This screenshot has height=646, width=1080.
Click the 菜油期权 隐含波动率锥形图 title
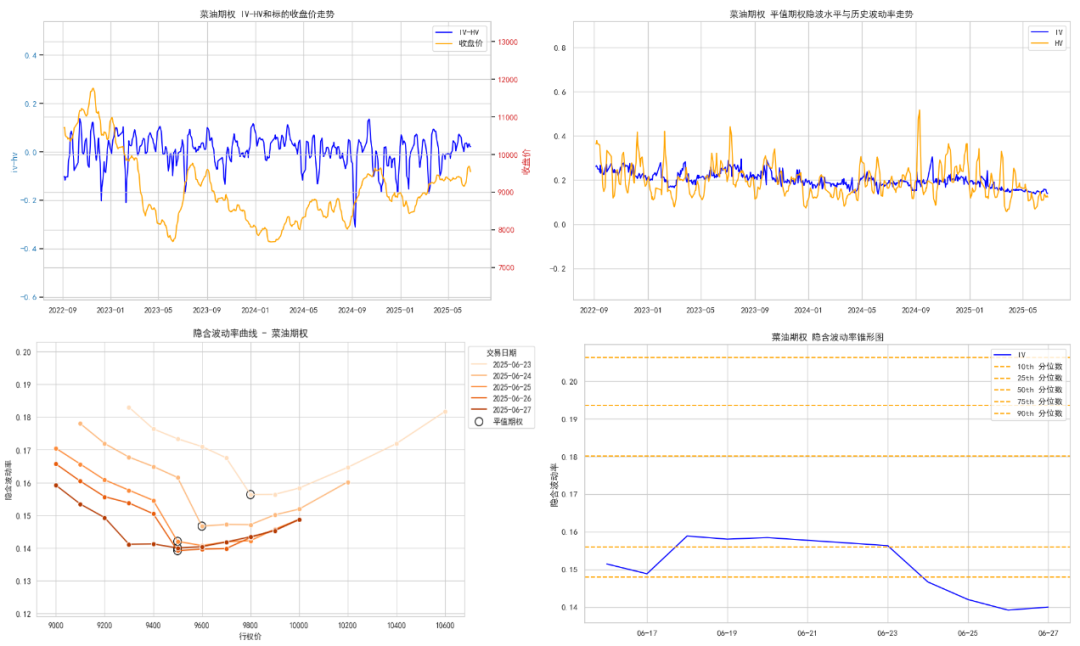[x=827, y=337]
